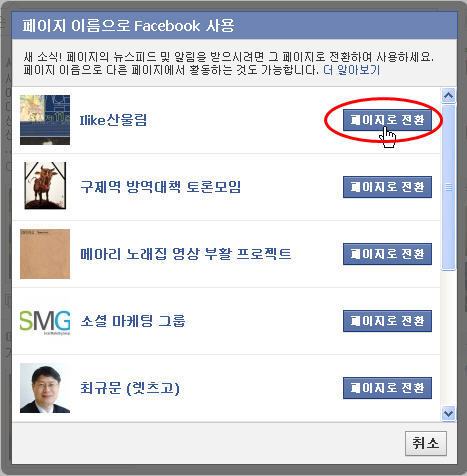Switch to 메아리 노래집 영상 부활 프로젝트 page
The image size is (467, 476).
click(387, 254)
